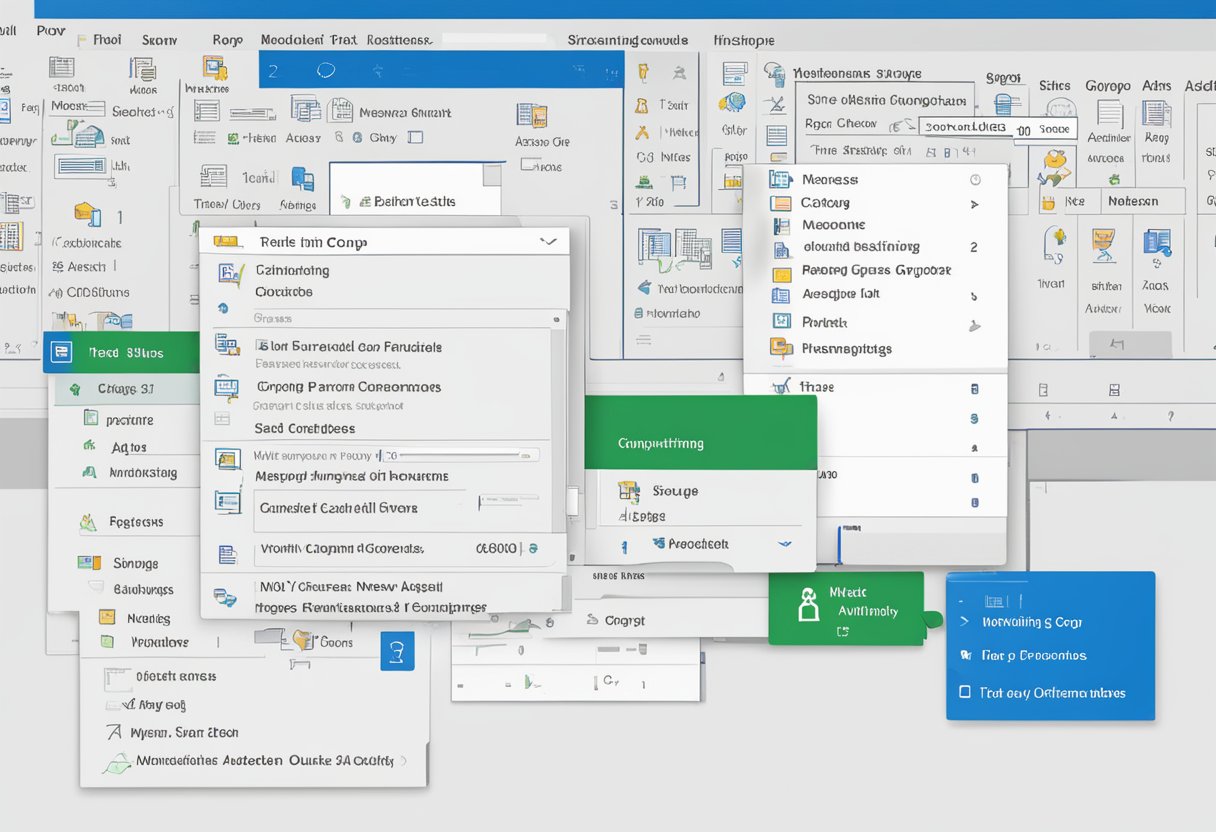The width and height of the screenshot is (1216, 832).
Task: Open the dropdown chevron on 'Reule fim Comp' header
Action: pyautogui.click(x=547, y=241)
